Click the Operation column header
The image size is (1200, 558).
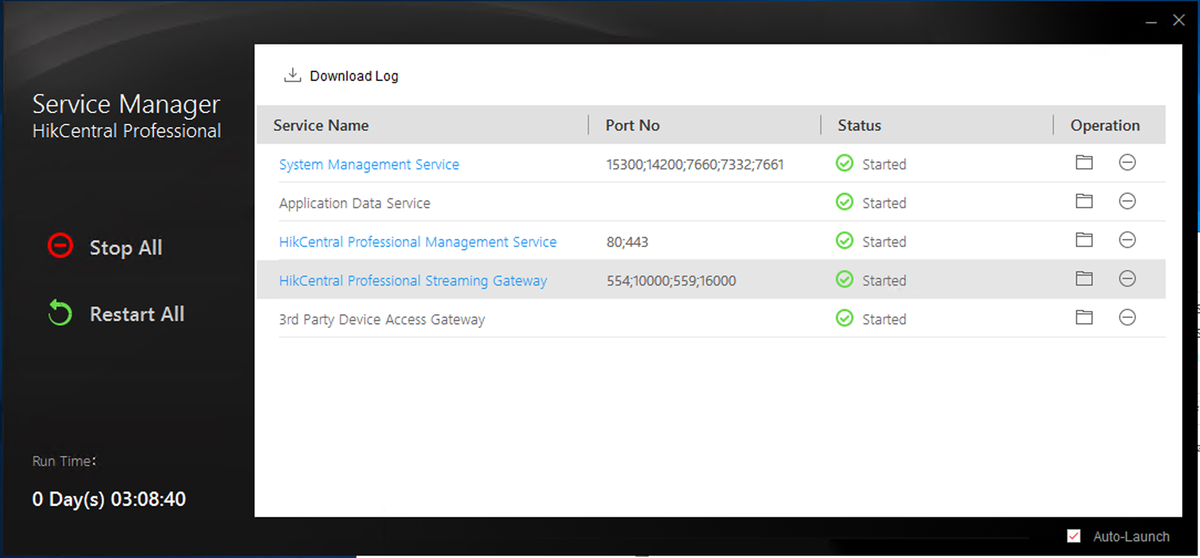pyautogui.click(x=1105, y=125)
